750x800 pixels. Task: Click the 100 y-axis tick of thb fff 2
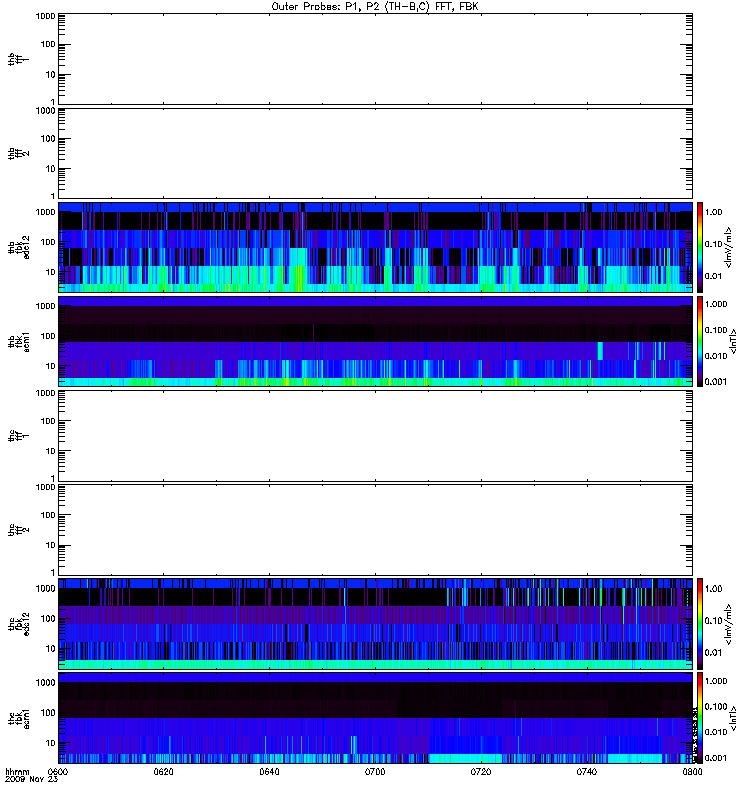48,139
